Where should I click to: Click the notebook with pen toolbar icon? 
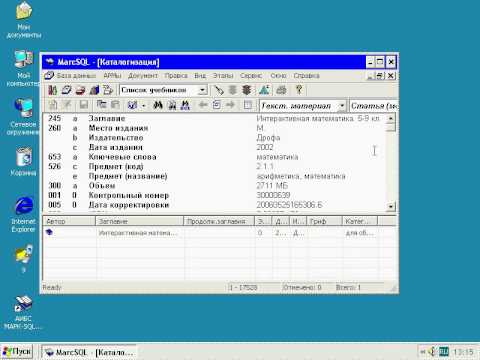coord(66,90)
